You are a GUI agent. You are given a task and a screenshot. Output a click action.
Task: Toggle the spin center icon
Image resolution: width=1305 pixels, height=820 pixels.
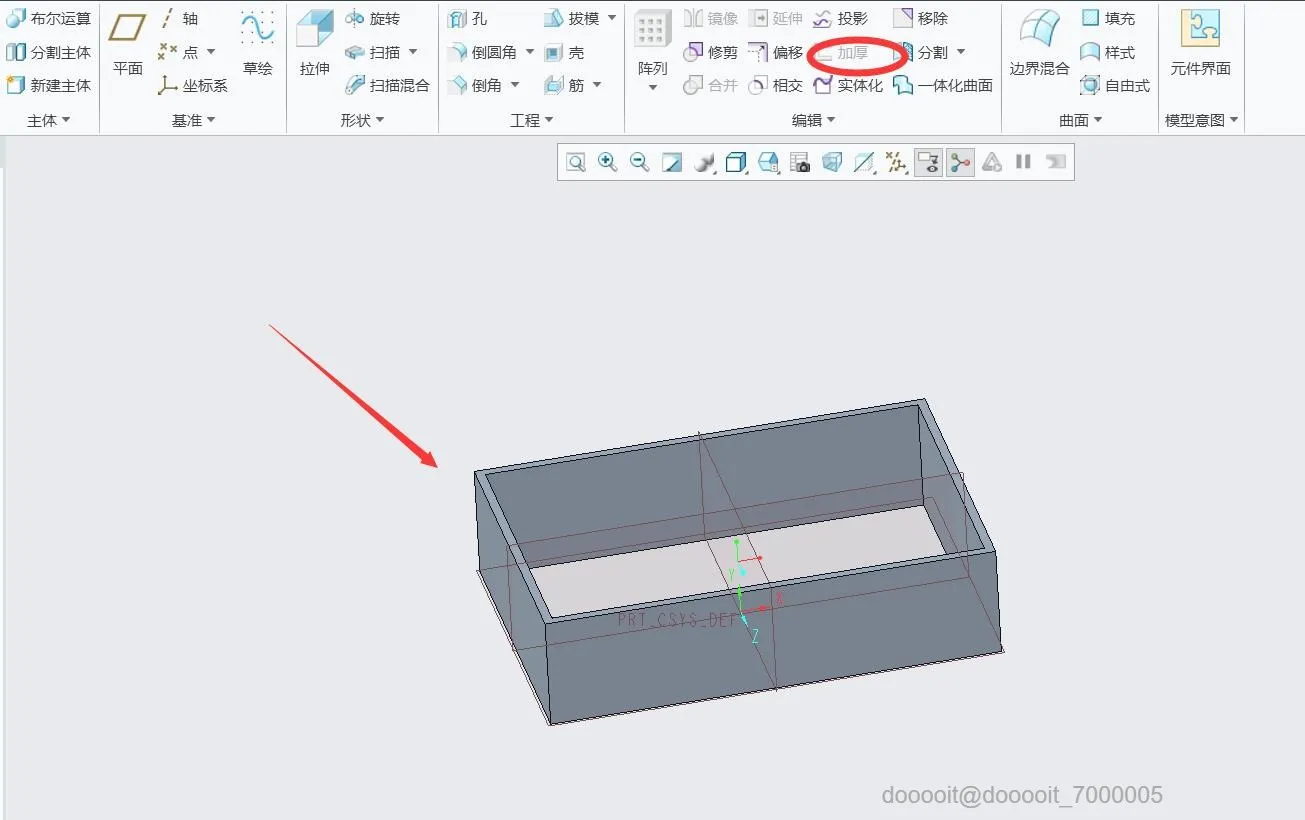[x=961, y=162]
